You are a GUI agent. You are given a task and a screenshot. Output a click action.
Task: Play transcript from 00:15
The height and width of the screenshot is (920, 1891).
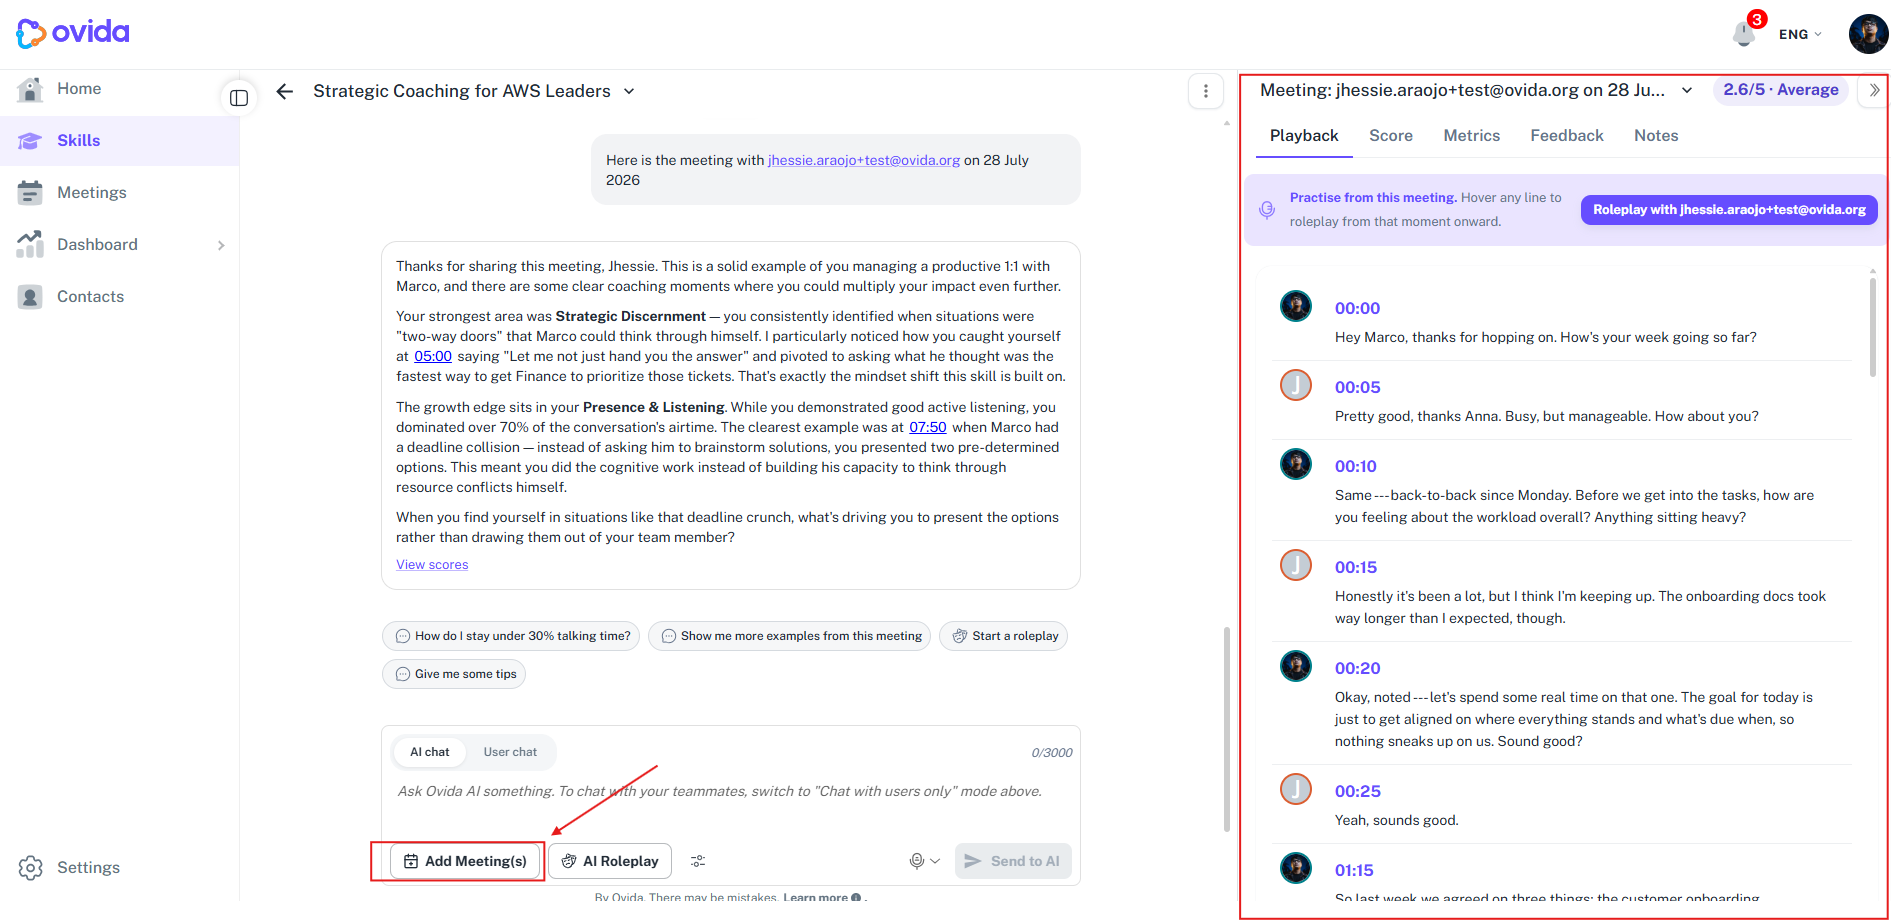click(x=1355, y=568)
